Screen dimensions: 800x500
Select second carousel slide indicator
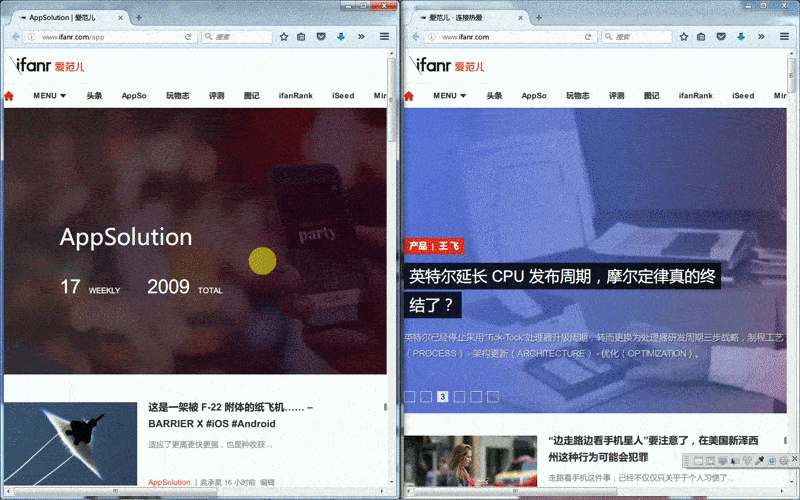point(426,396)
